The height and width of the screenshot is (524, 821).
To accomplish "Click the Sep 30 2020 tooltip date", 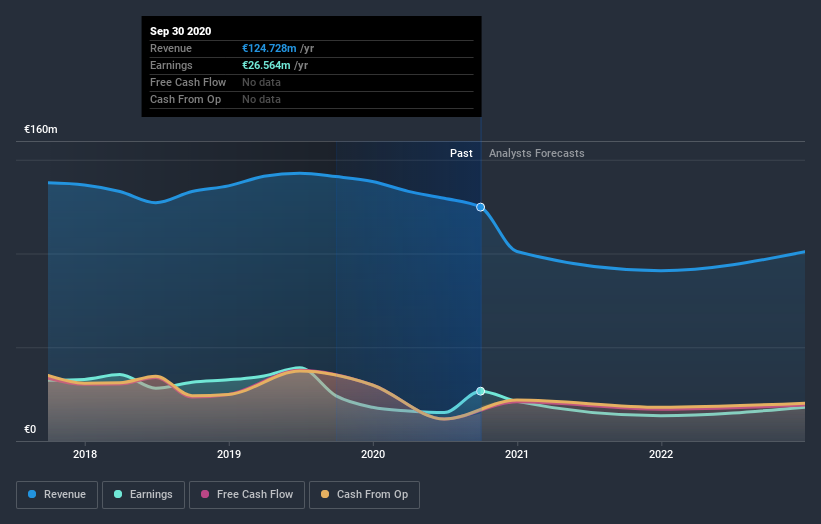I will point(181,31).
